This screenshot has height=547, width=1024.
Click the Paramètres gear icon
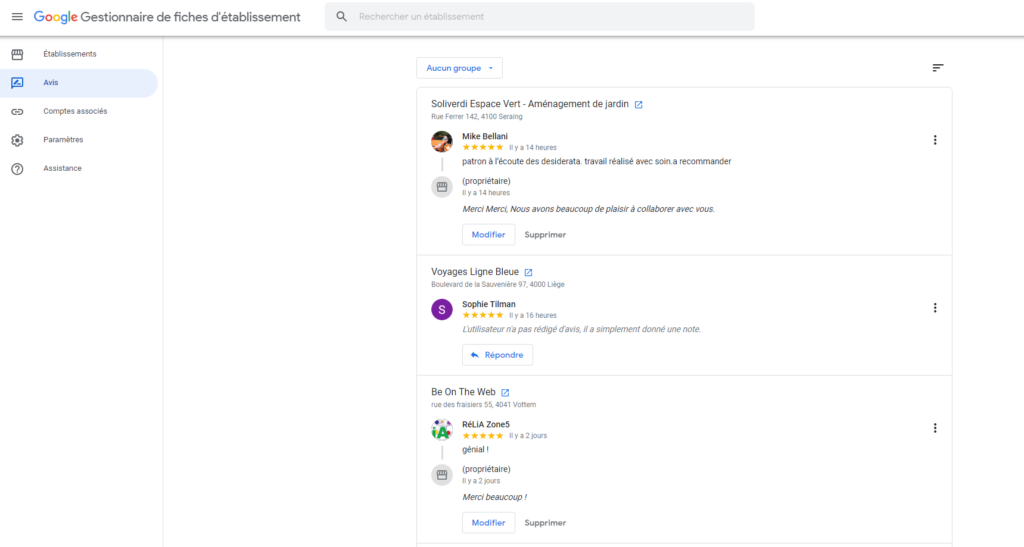tap(18, 140)
